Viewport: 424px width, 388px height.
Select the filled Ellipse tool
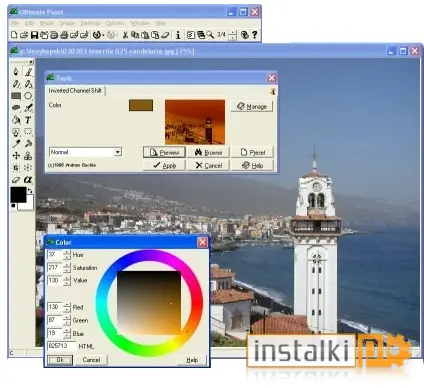tap(16, 108)
